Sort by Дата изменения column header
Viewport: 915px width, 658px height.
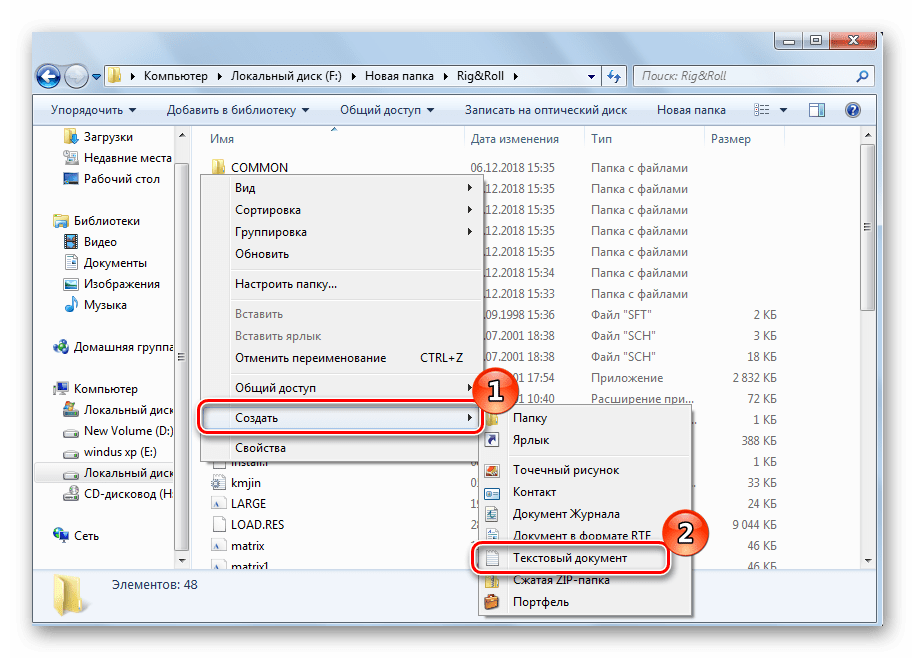pos(514,139)
